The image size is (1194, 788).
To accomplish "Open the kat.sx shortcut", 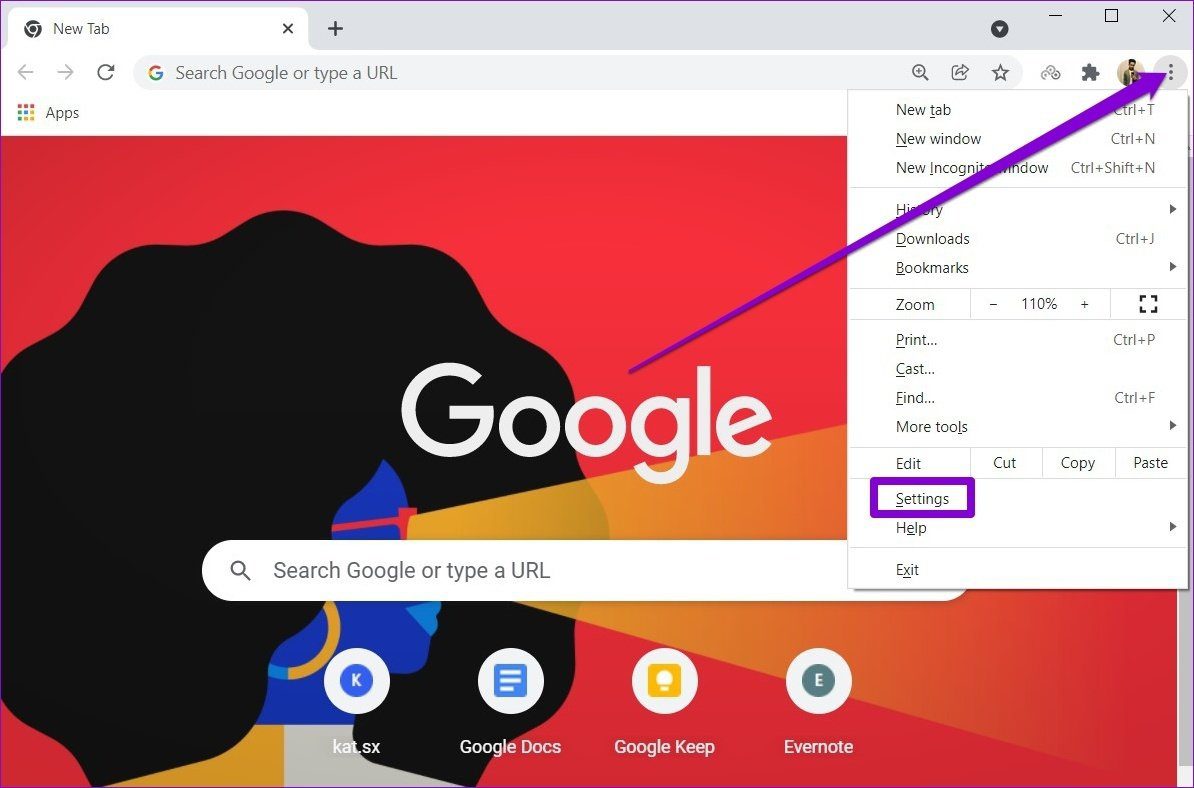I will 356,703.
